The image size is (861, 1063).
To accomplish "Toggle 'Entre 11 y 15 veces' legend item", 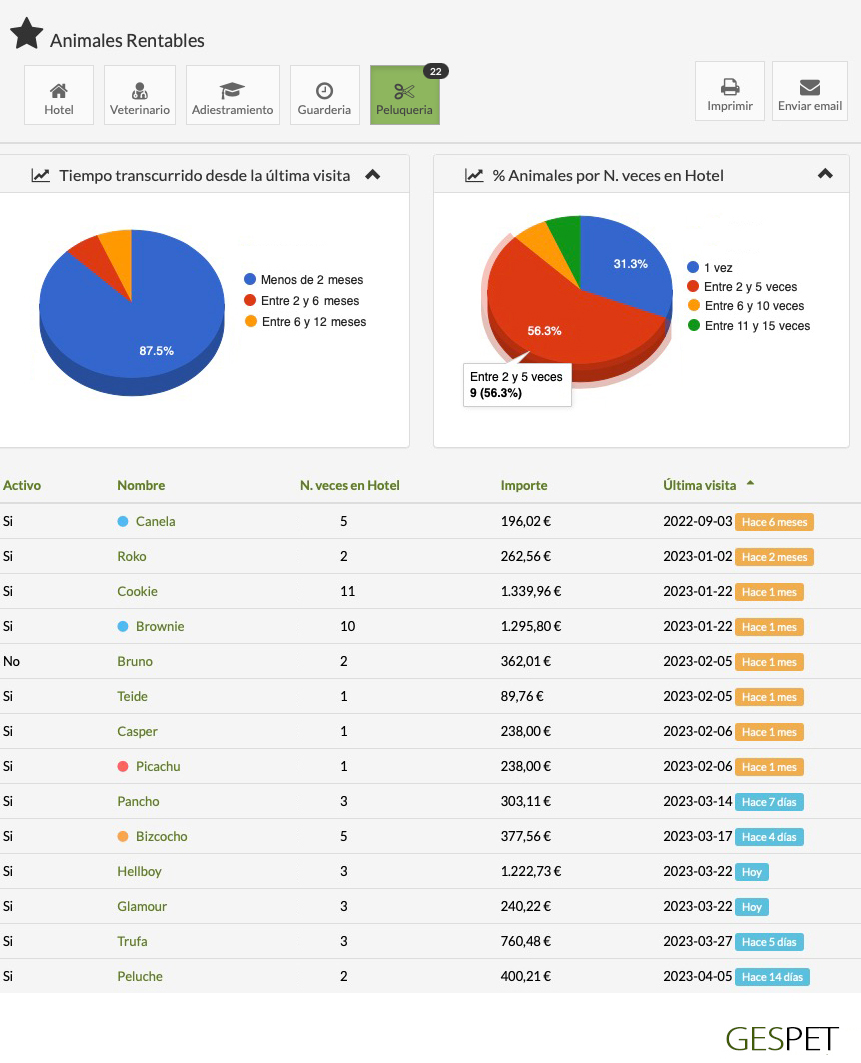I will click(x=756, y=326).
